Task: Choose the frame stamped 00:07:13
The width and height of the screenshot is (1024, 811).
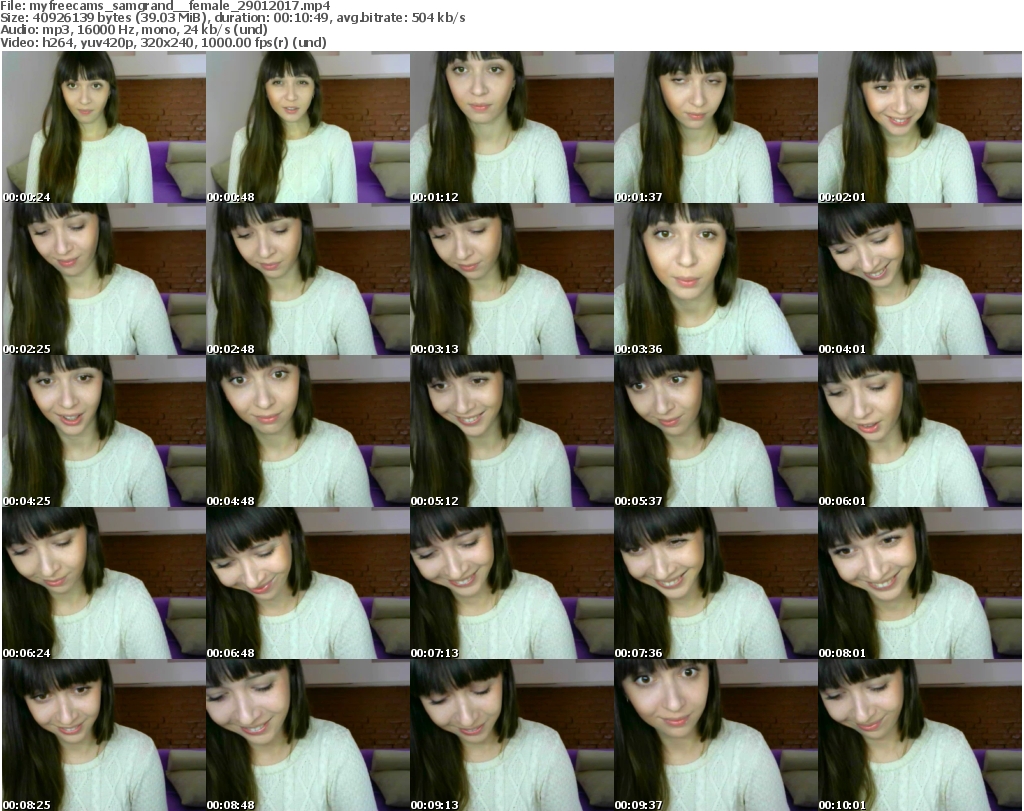Action: [x=512, y=584]
